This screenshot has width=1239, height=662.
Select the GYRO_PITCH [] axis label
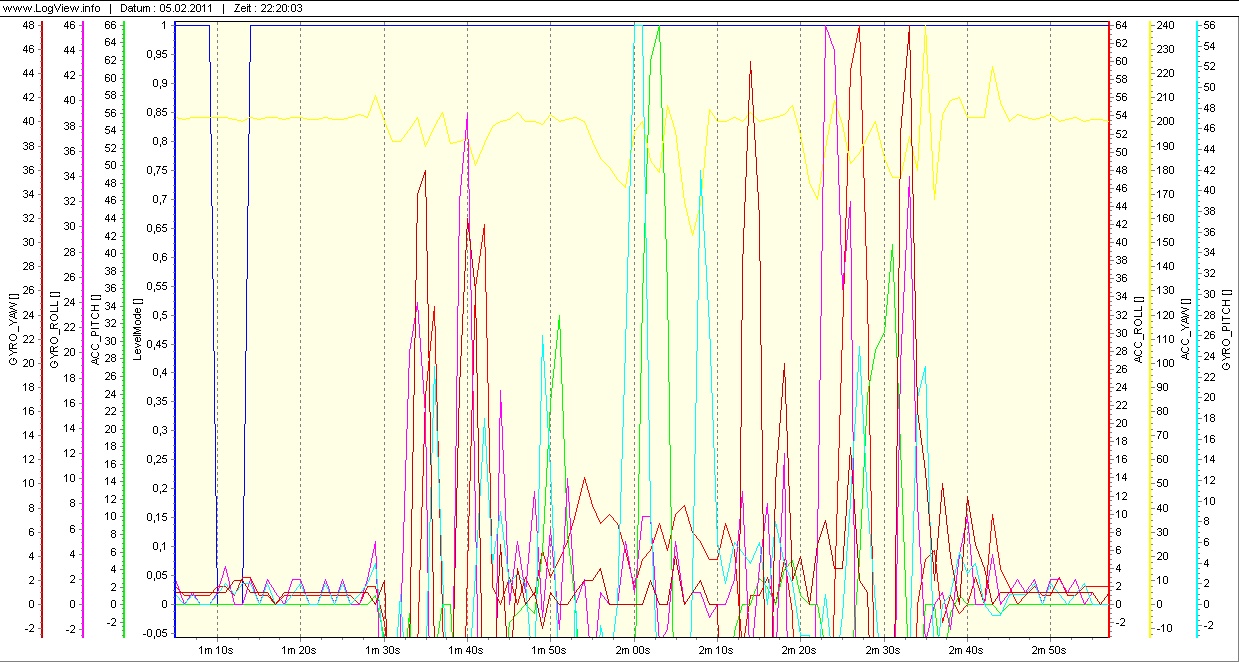pos(1227,331)
